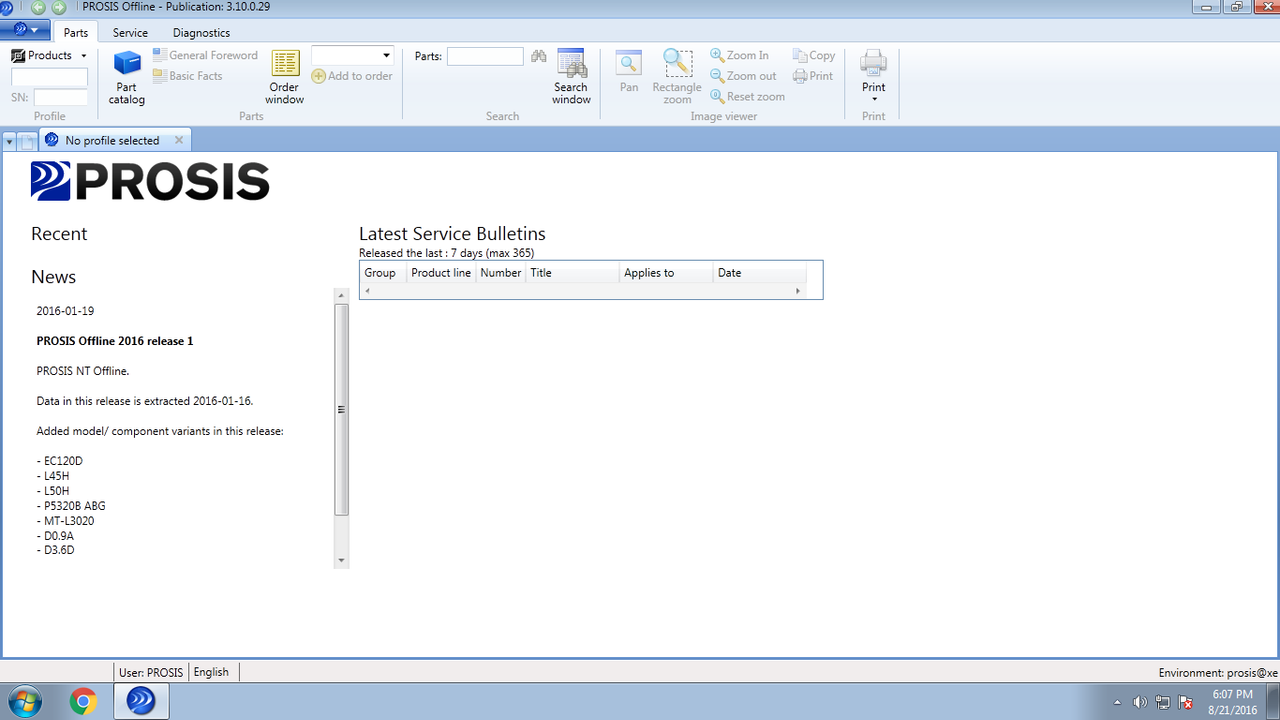This screenshot has width=1280, height=720.
Task: Click PROSIS taskbar icon
Action: [141, 701]
